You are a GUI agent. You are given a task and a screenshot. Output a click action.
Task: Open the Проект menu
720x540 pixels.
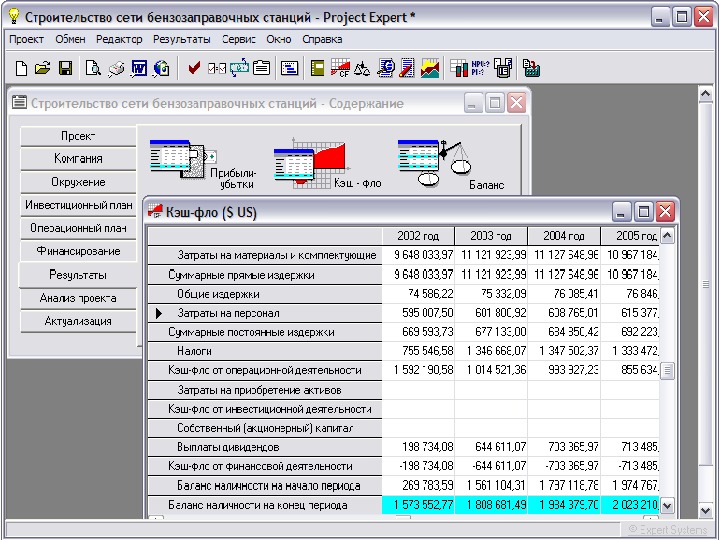27,39
